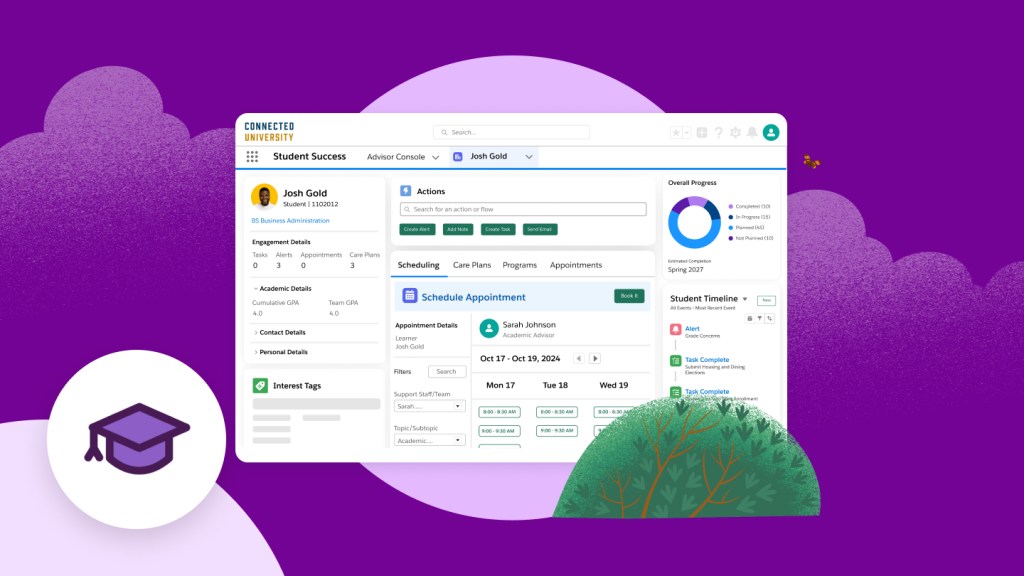Click the Connected University logo
Screen dimensions: 1024x576
269,132
